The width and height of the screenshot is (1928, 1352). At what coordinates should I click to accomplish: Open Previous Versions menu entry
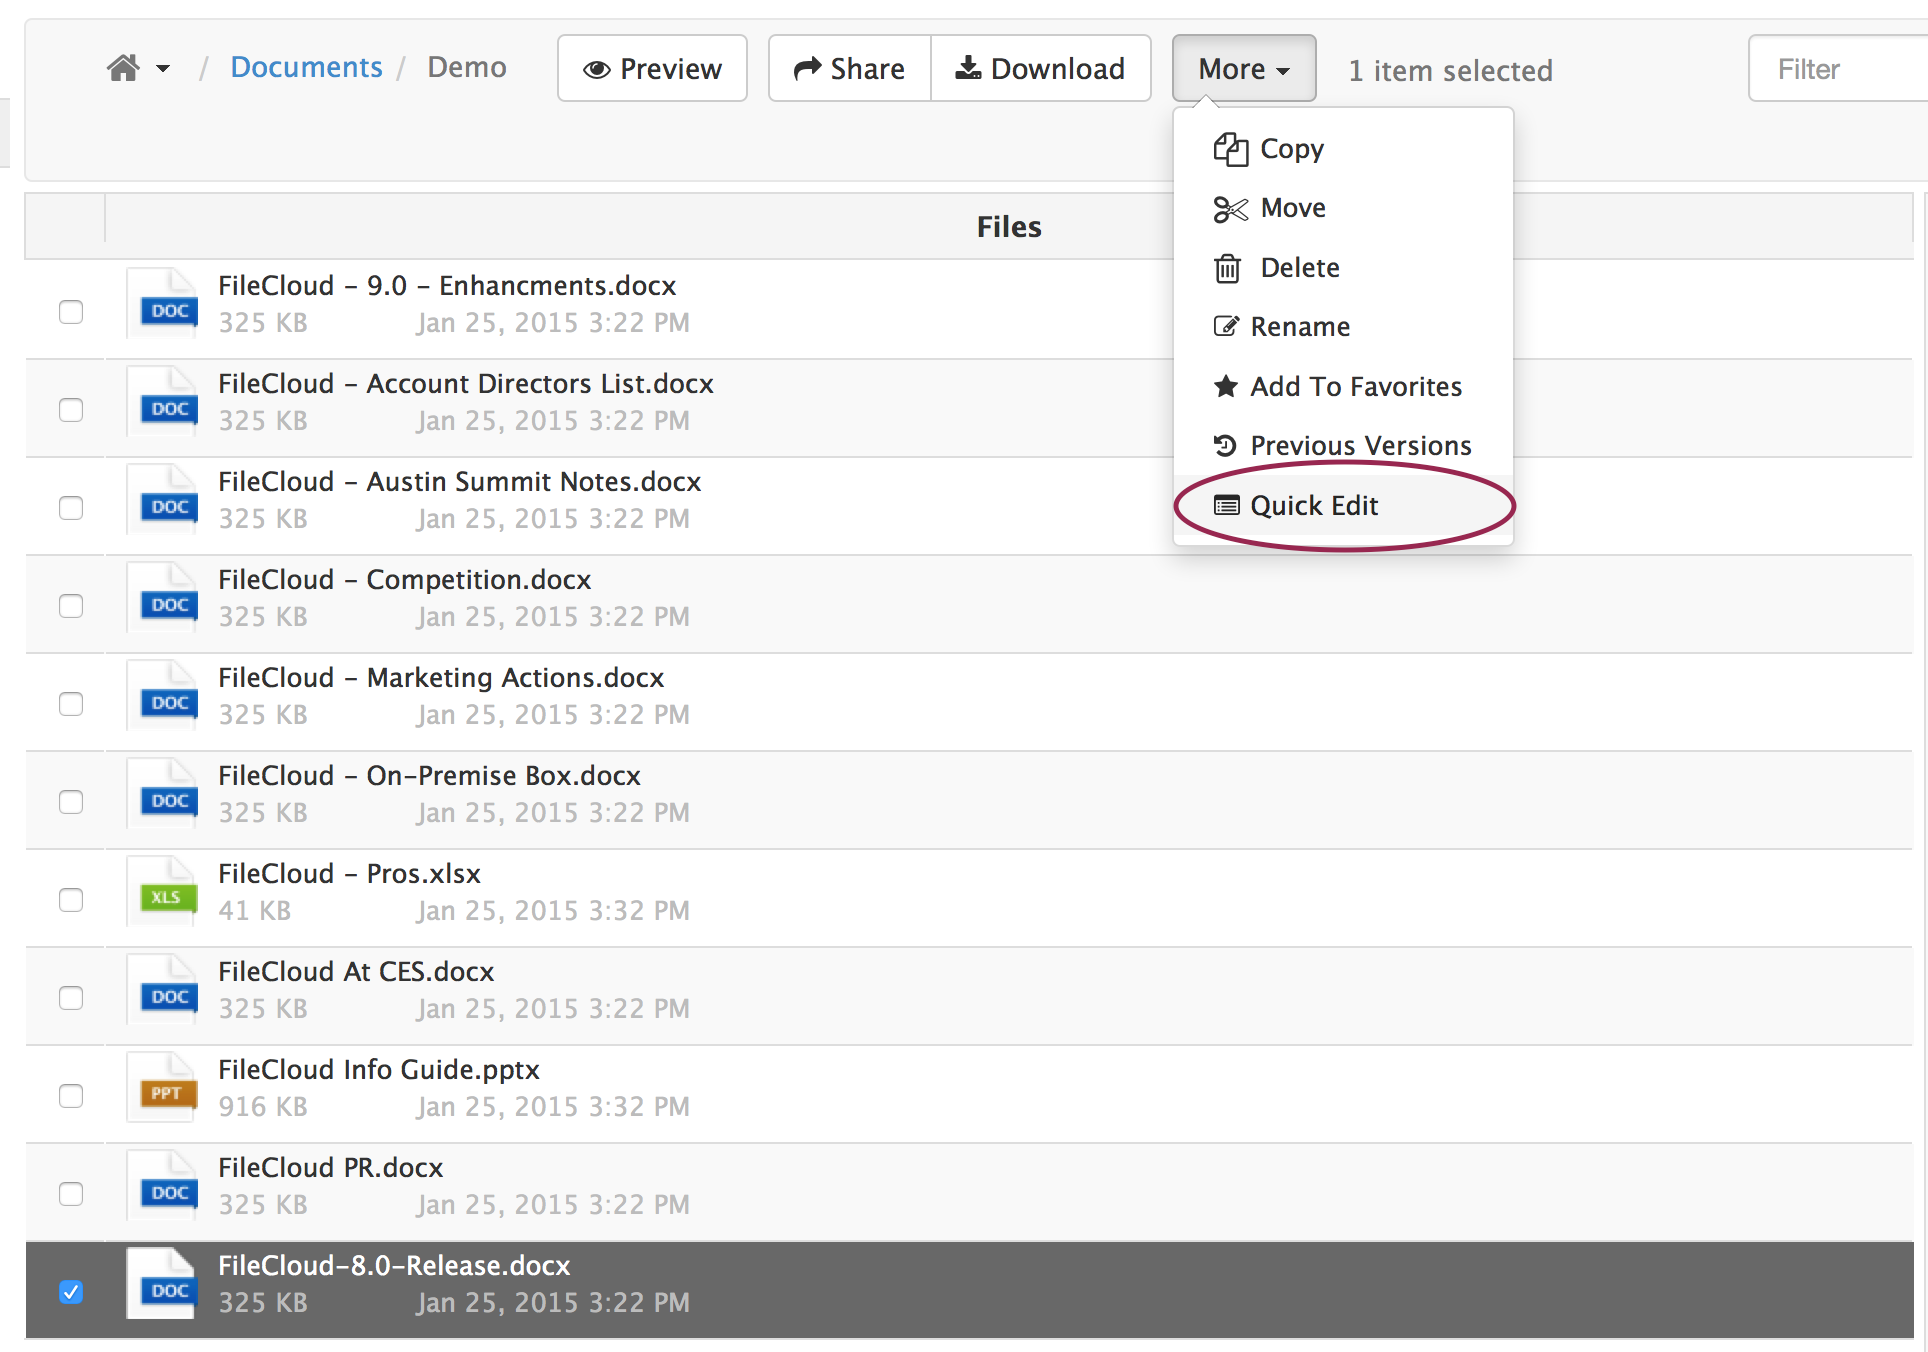pos(1343,445)
